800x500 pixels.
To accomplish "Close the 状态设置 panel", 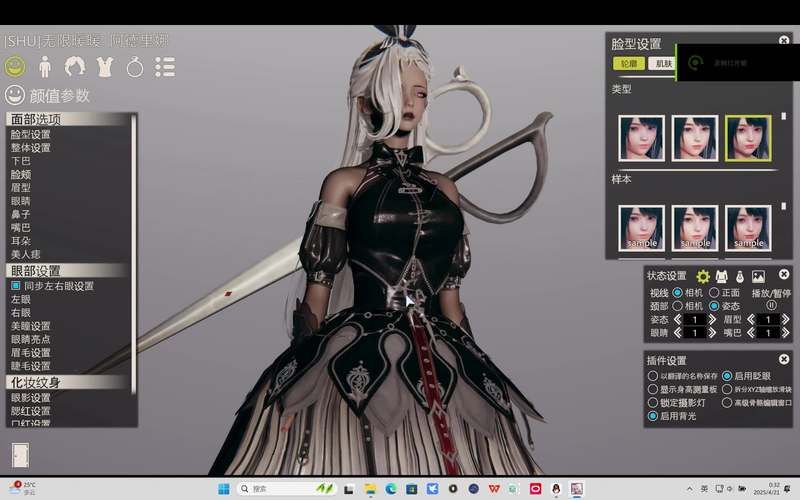I will click(784, 274).
